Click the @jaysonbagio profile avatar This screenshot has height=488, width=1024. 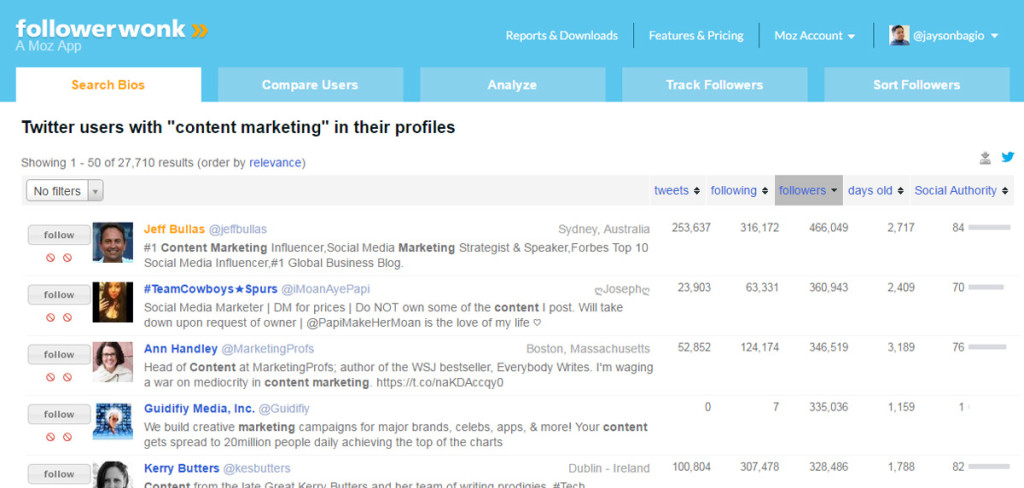point(899,35)
